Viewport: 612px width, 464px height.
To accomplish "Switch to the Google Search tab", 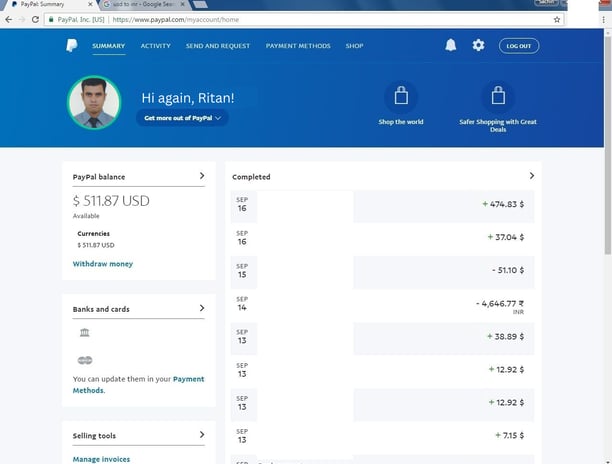I will [144, 4].
